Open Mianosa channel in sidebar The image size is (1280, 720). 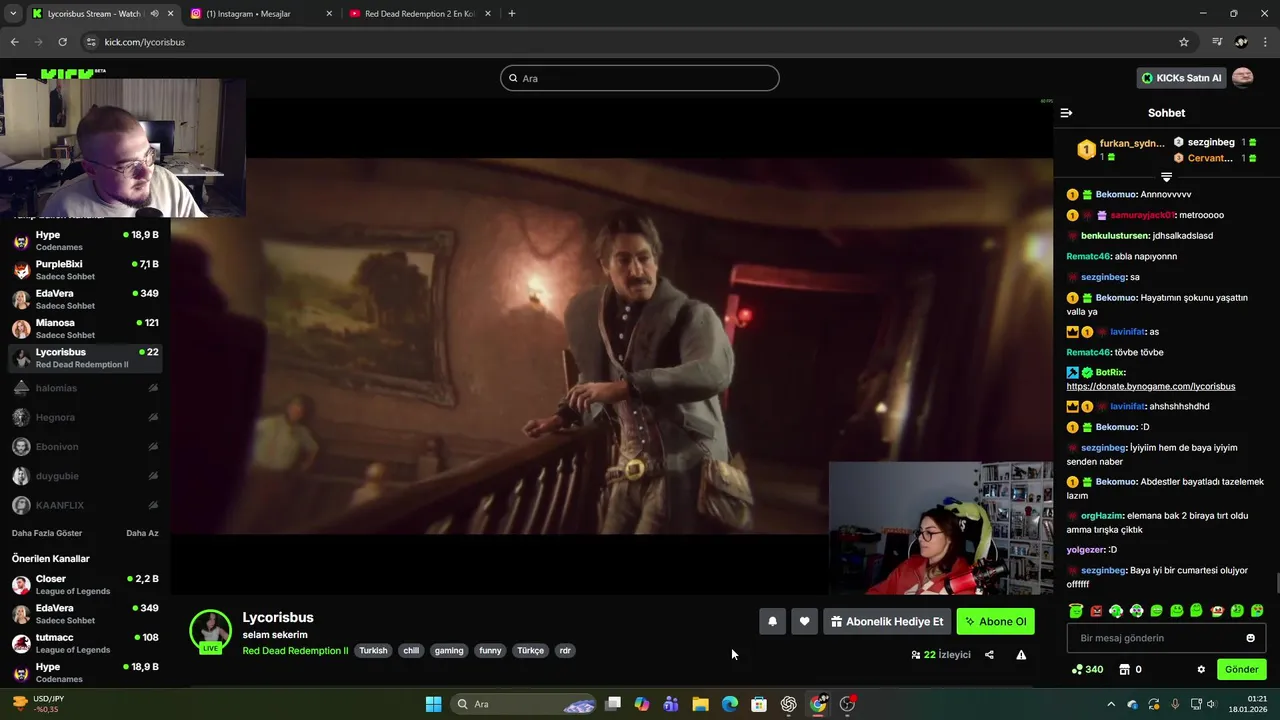click(85, 328)
